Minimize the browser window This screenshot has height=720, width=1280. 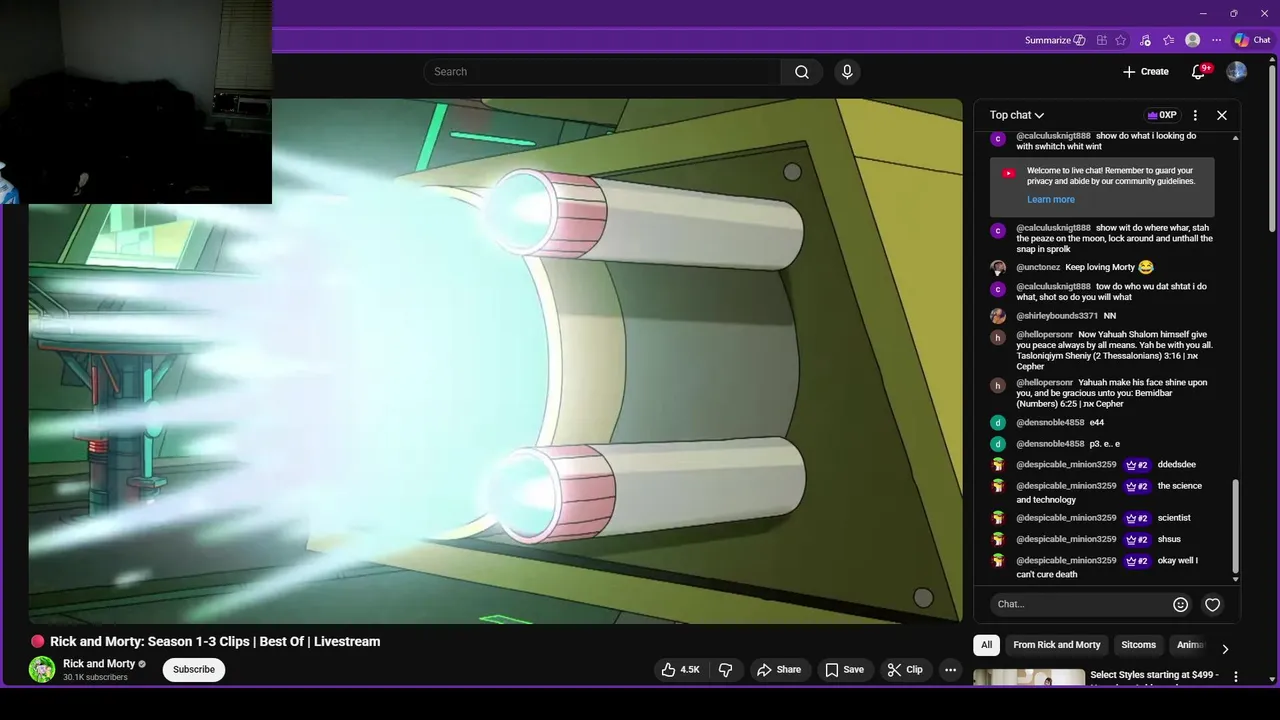click(x=1203, y=13)
